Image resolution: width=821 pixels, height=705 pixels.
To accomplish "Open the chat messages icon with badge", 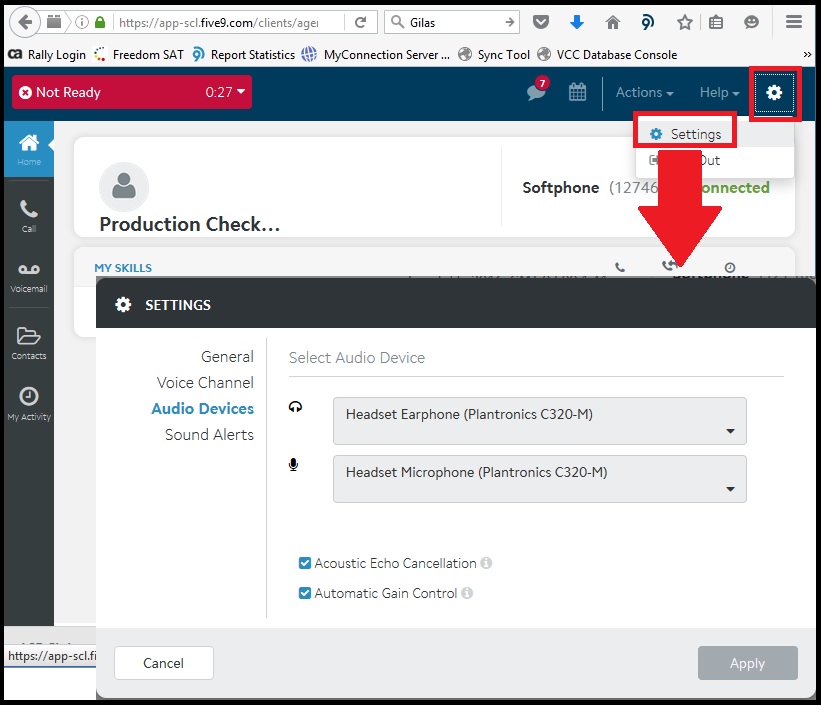I will click(x=537, y=90).
